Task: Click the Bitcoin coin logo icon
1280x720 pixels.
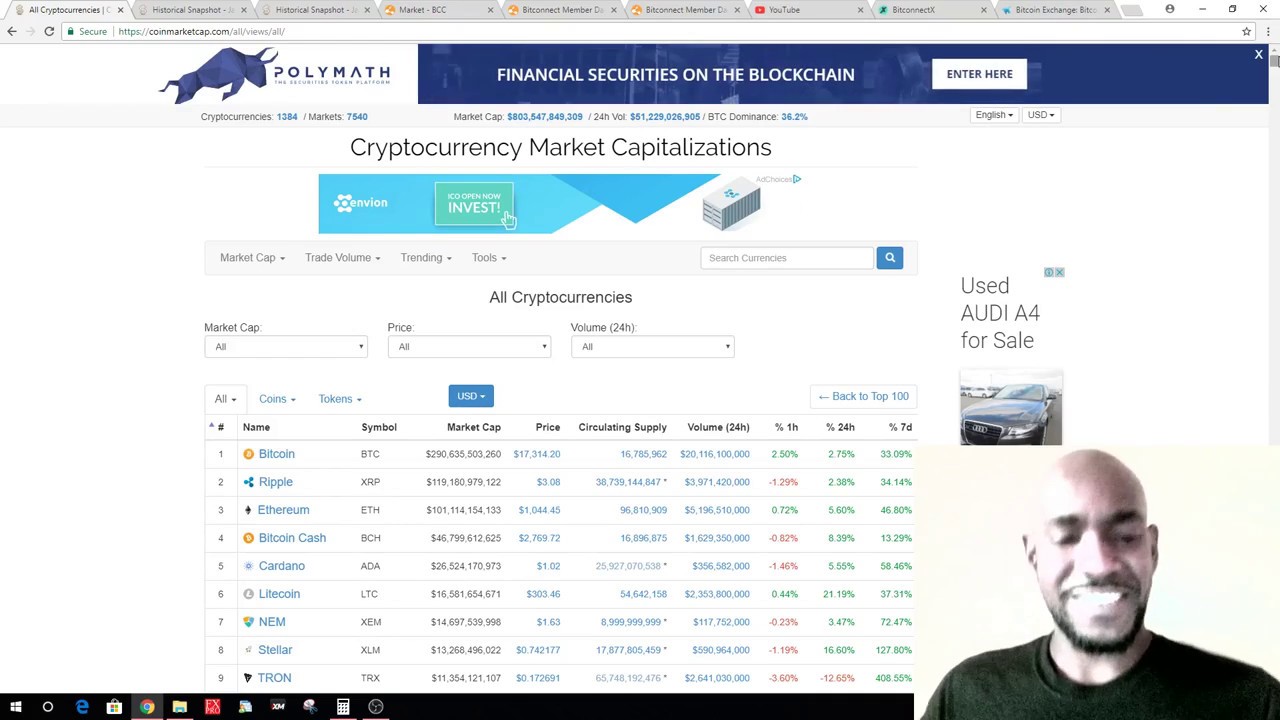Action: (248, 454)
